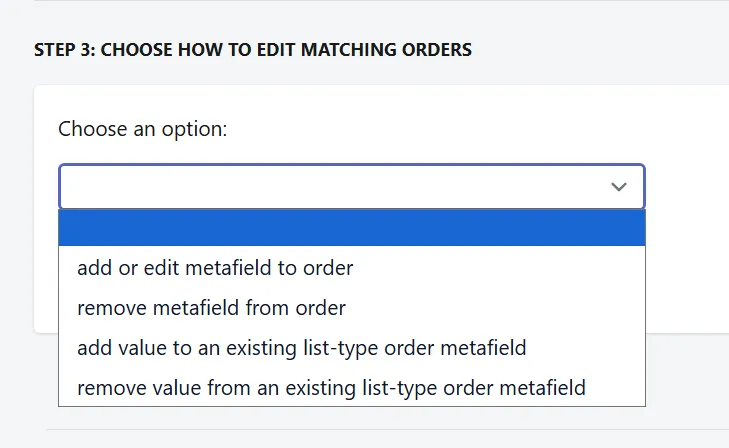This screenshot has width=729, height=448.
Task: Collapse the open edit-option select box
Action: 352,186
